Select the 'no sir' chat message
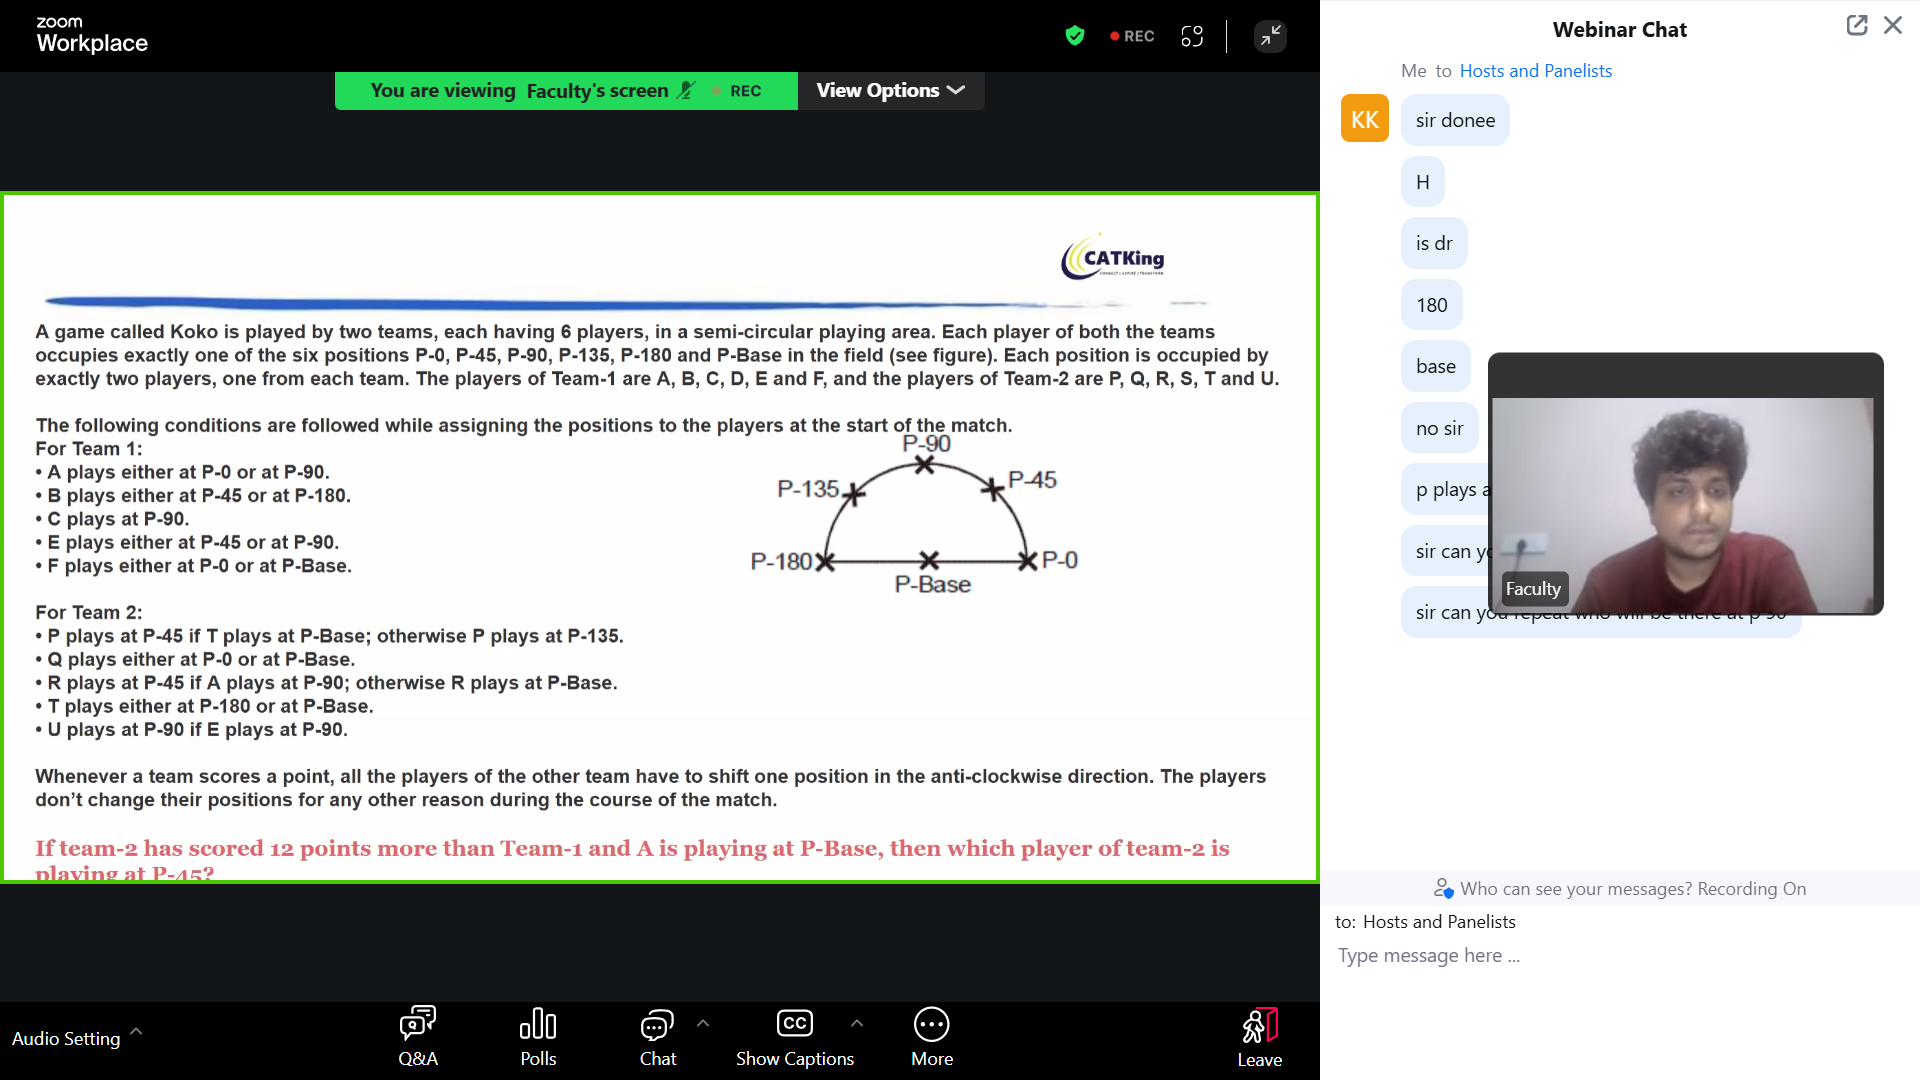Image resolution: width=1920 pixels, height=1080 pixels. pyautogui.click(x=1439, y=428)
